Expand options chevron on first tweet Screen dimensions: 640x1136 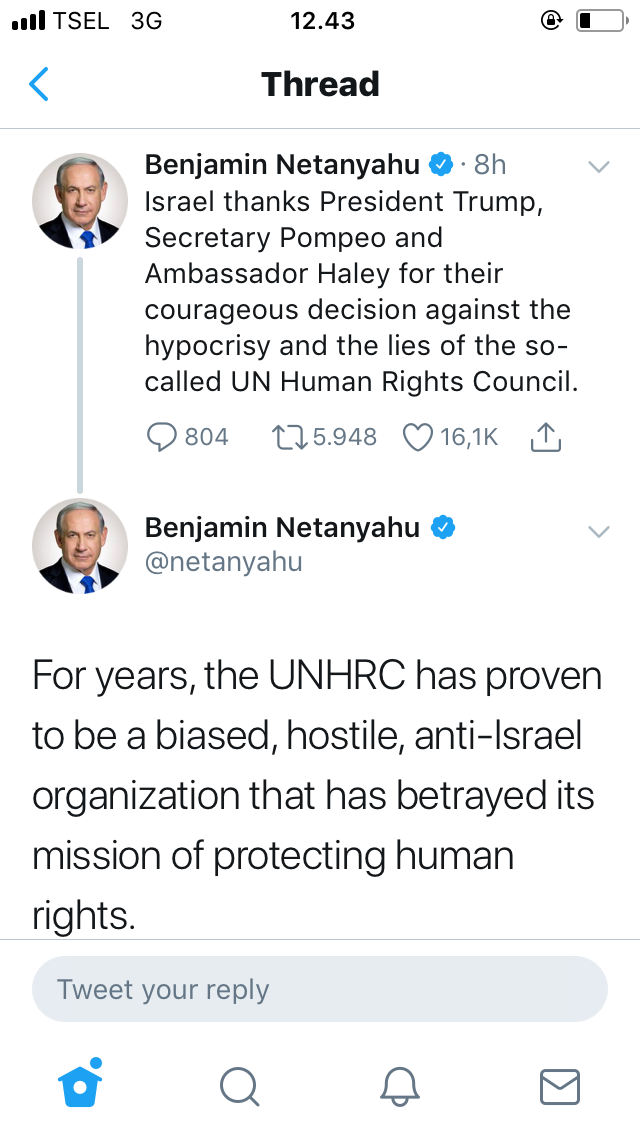click(598, 167)
